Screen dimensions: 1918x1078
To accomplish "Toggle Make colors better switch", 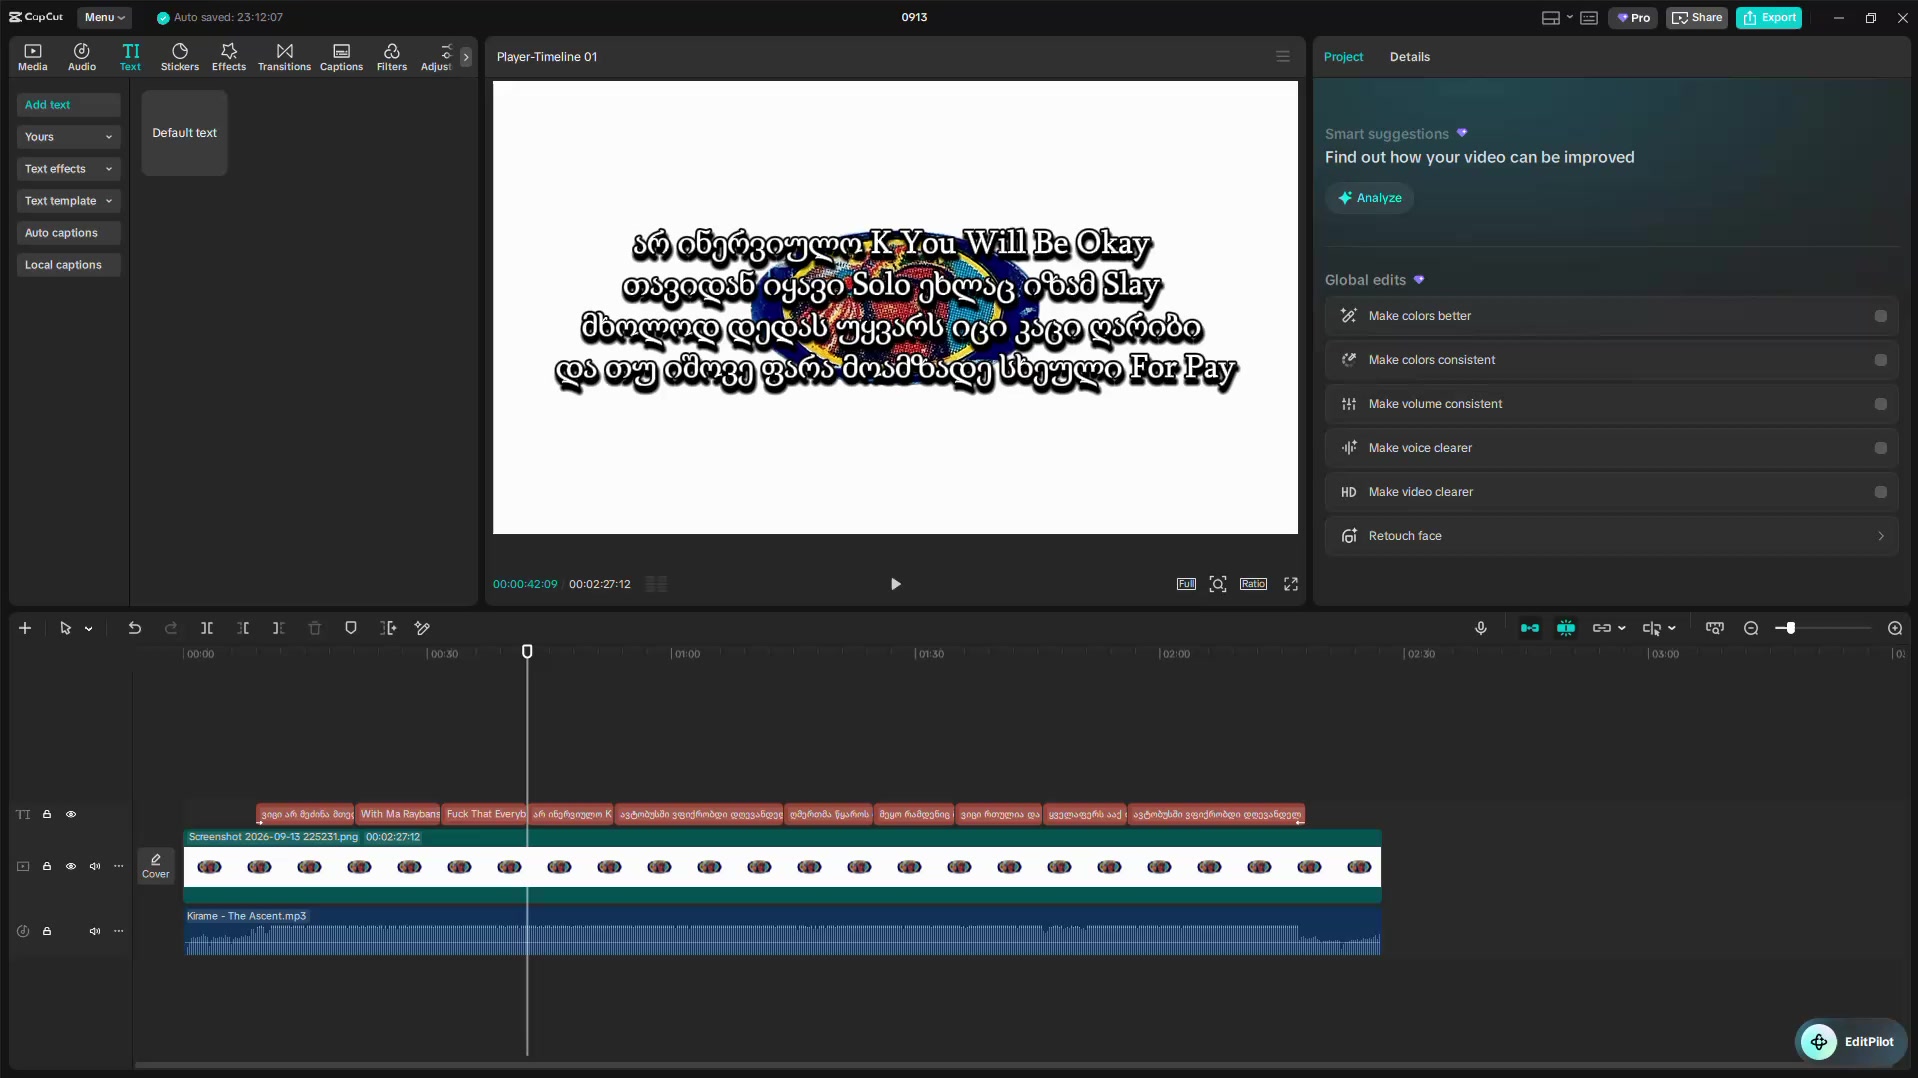I will click(1881, 316).
